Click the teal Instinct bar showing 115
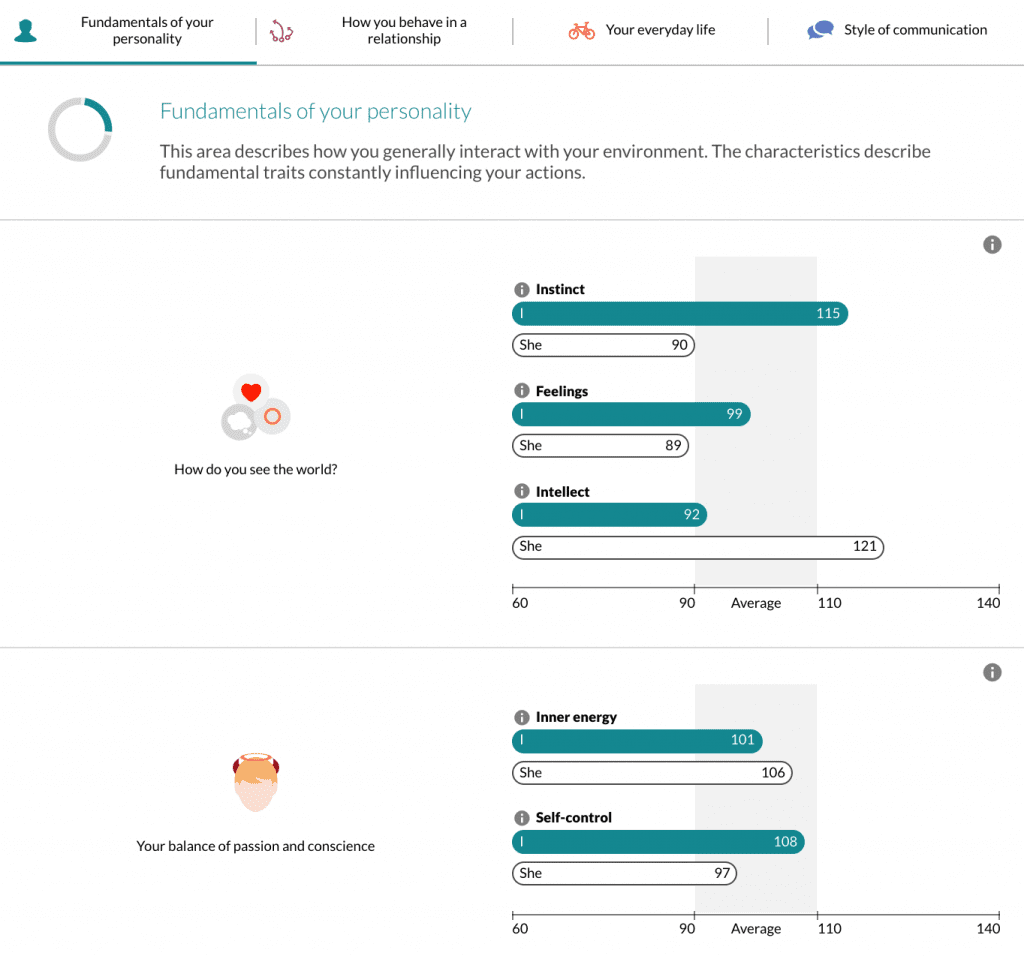 (x=679, y=314)
